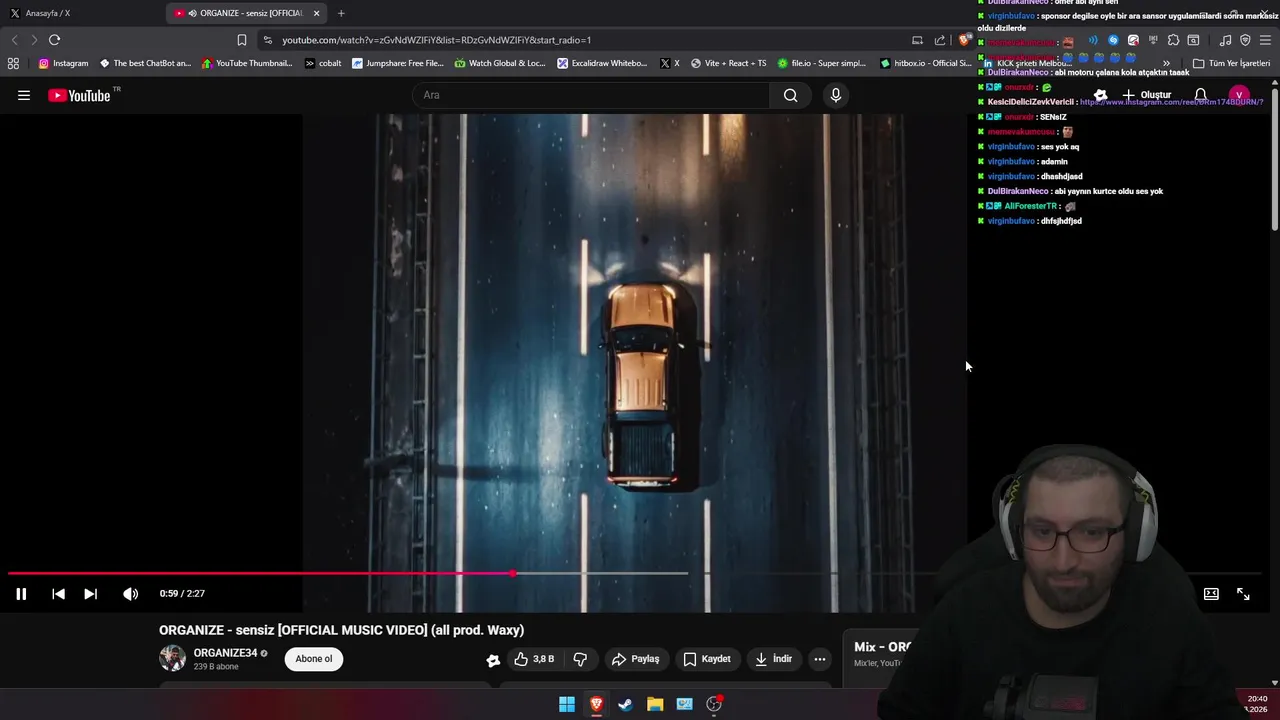Switch to the Anasayfa / X tab
This screenshot has height=720, width=1280.
(x=80, y=13)
